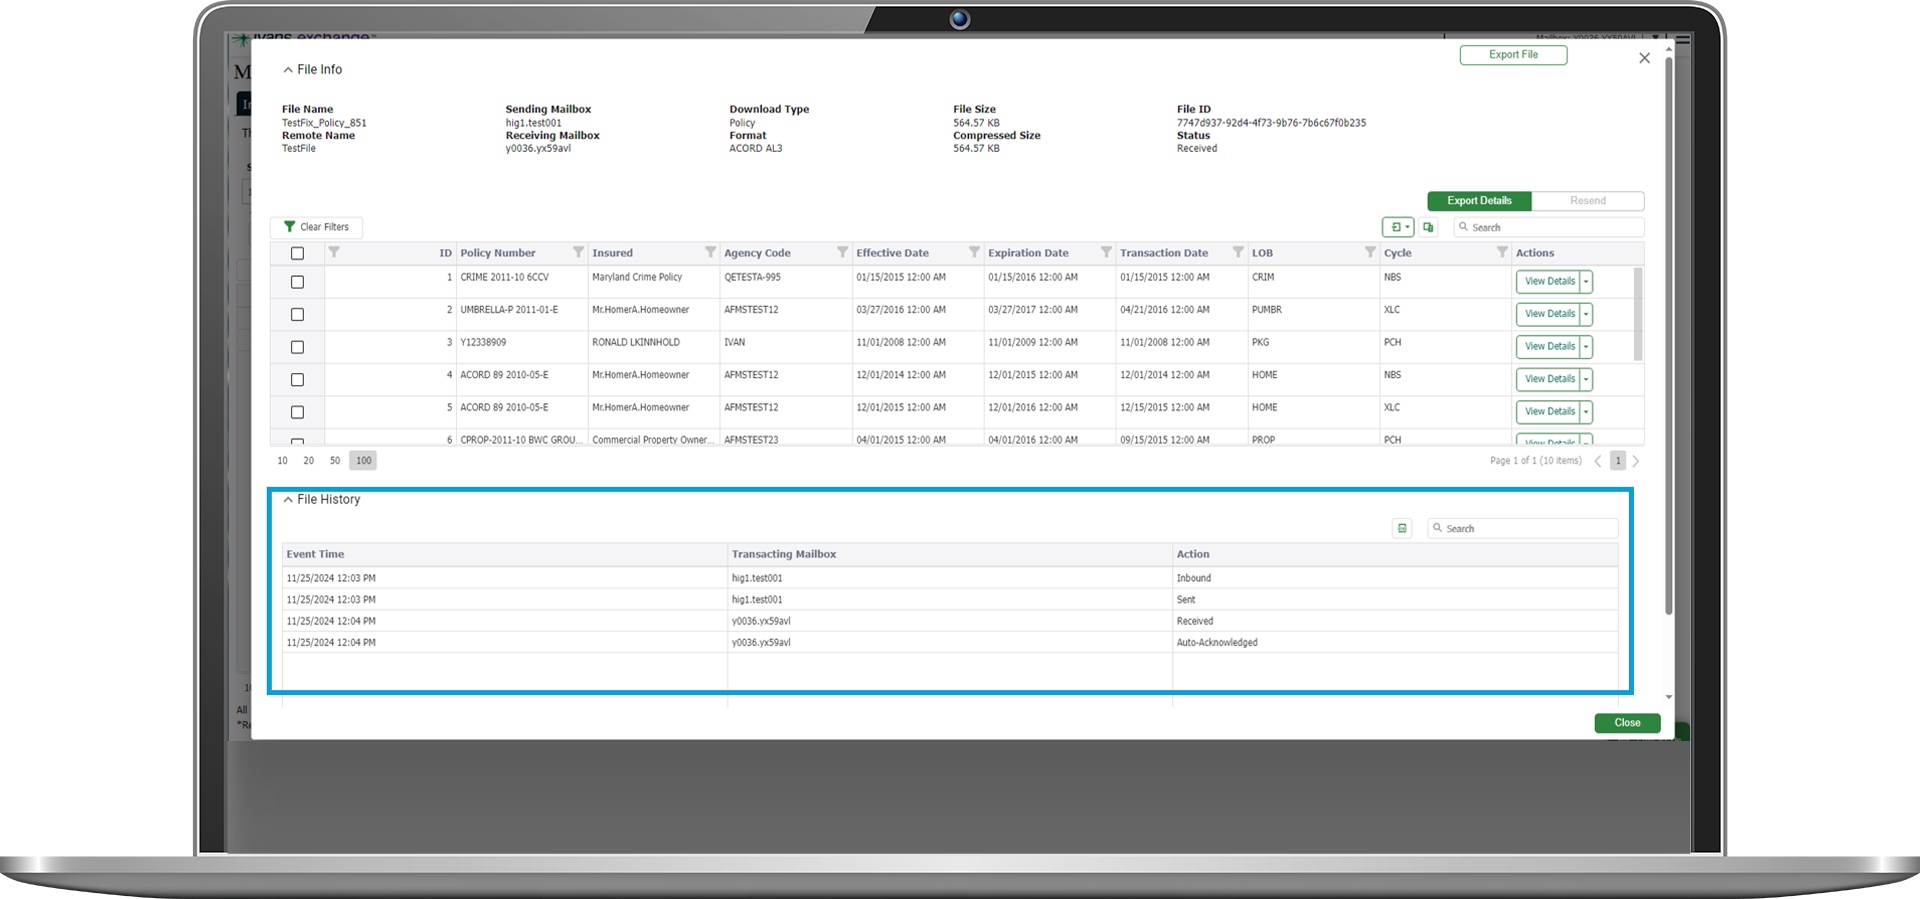The width and height of the screenshot is (1920, 899).
Task: Select the checkbox for CRIME 2011-10 6CCV row
Action: click(x=297, y=282)
